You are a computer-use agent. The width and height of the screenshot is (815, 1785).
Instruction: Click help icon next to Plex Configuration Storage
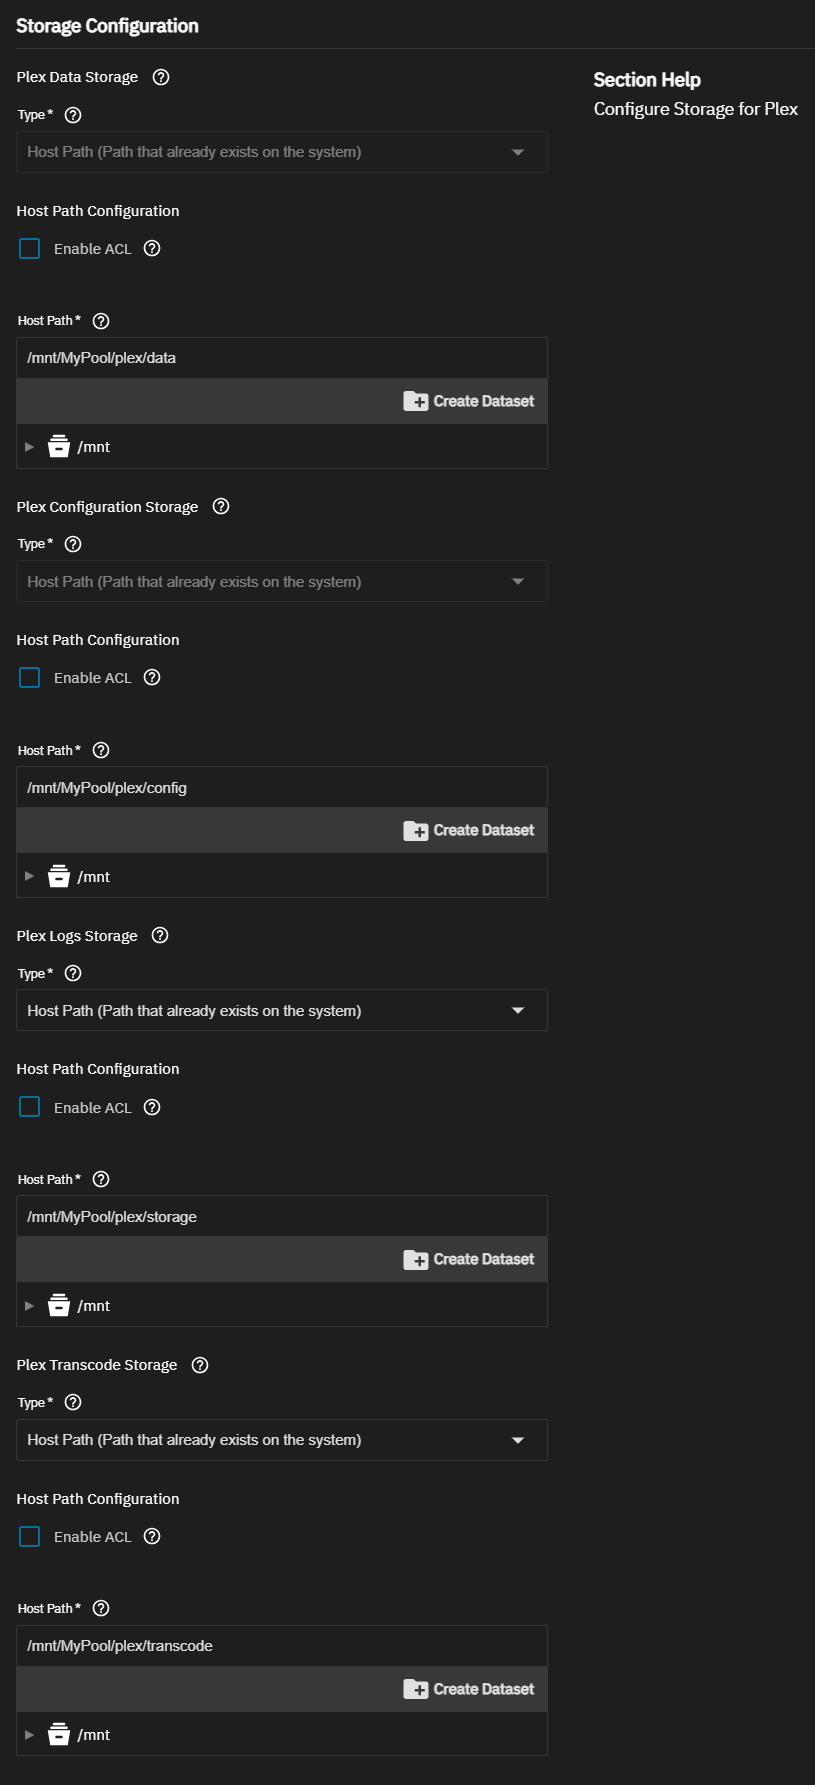point(221,506)
